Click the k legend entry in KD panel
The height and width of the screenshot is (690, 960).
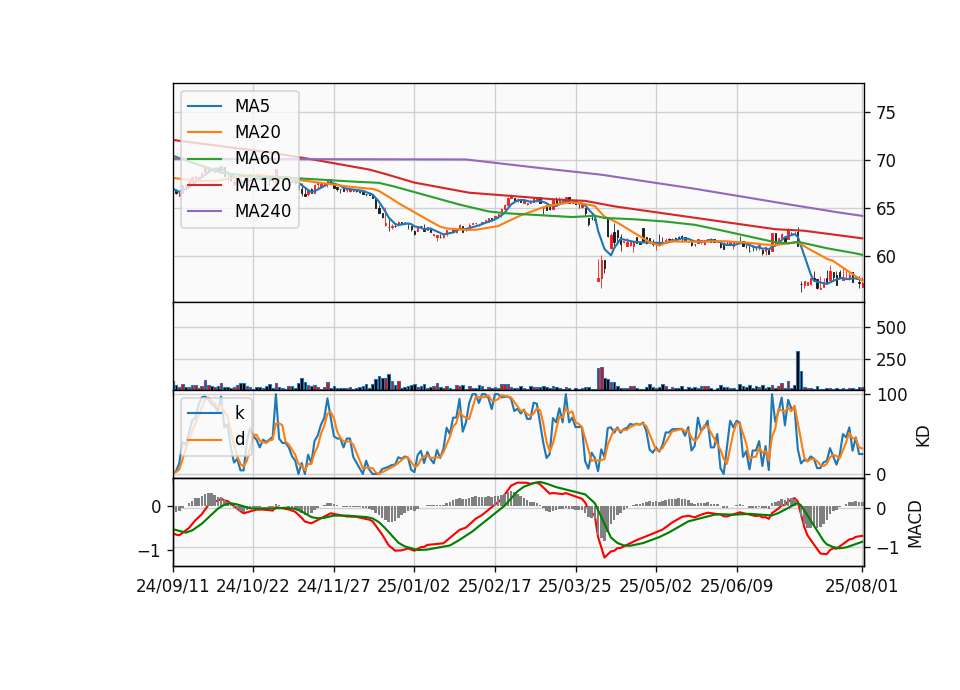point(239,413)
